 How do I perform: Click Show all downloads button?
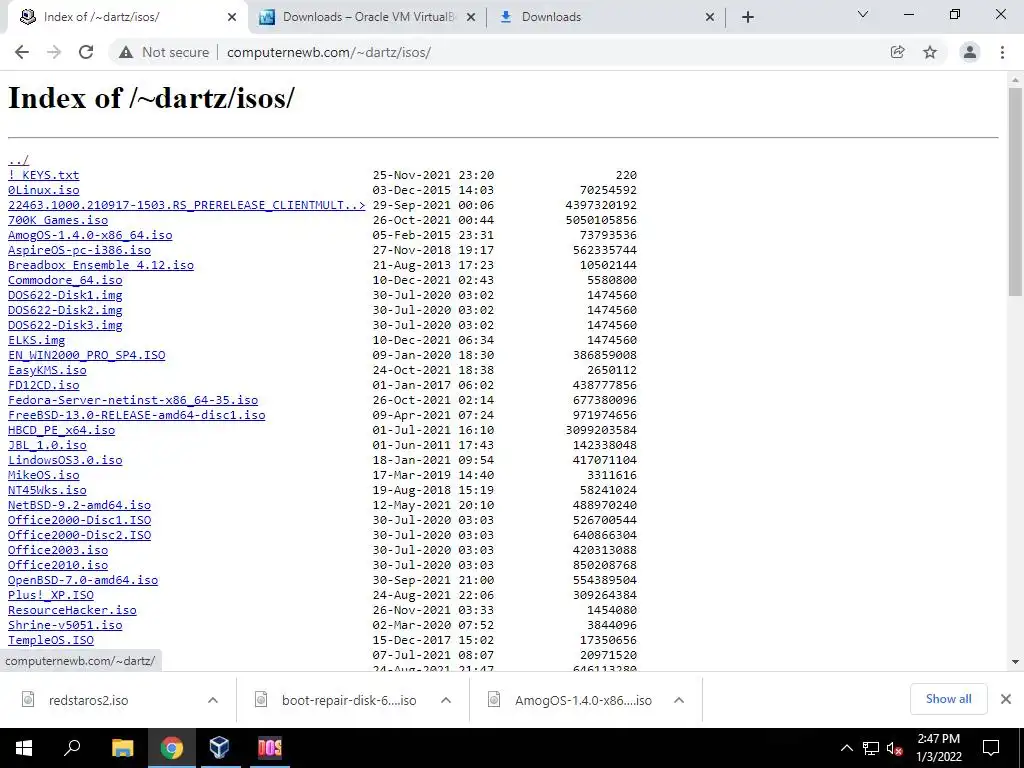(x=948, y=699)
